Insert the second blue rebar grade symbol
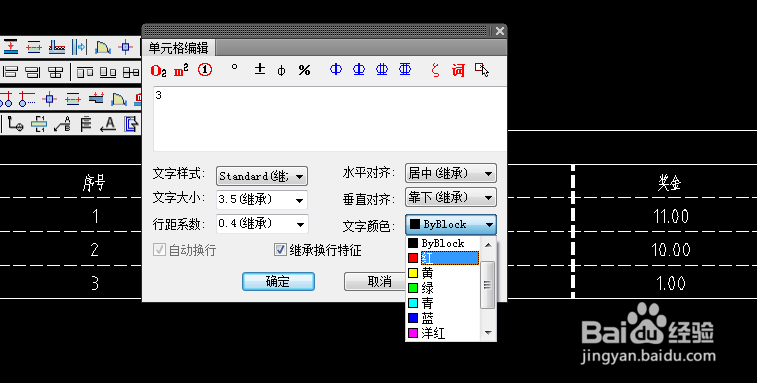This screenshot has width=757, height=383. click(359, 70)
